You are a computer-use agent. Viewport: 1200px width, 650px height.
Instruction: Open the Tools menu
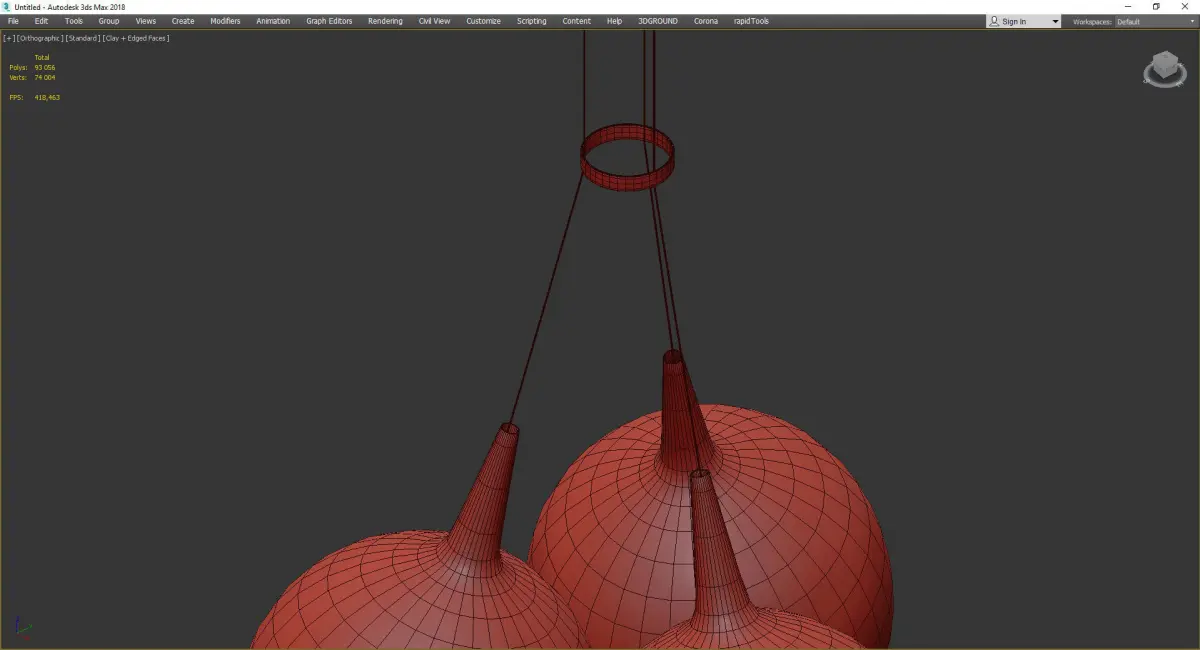point(74,21)
